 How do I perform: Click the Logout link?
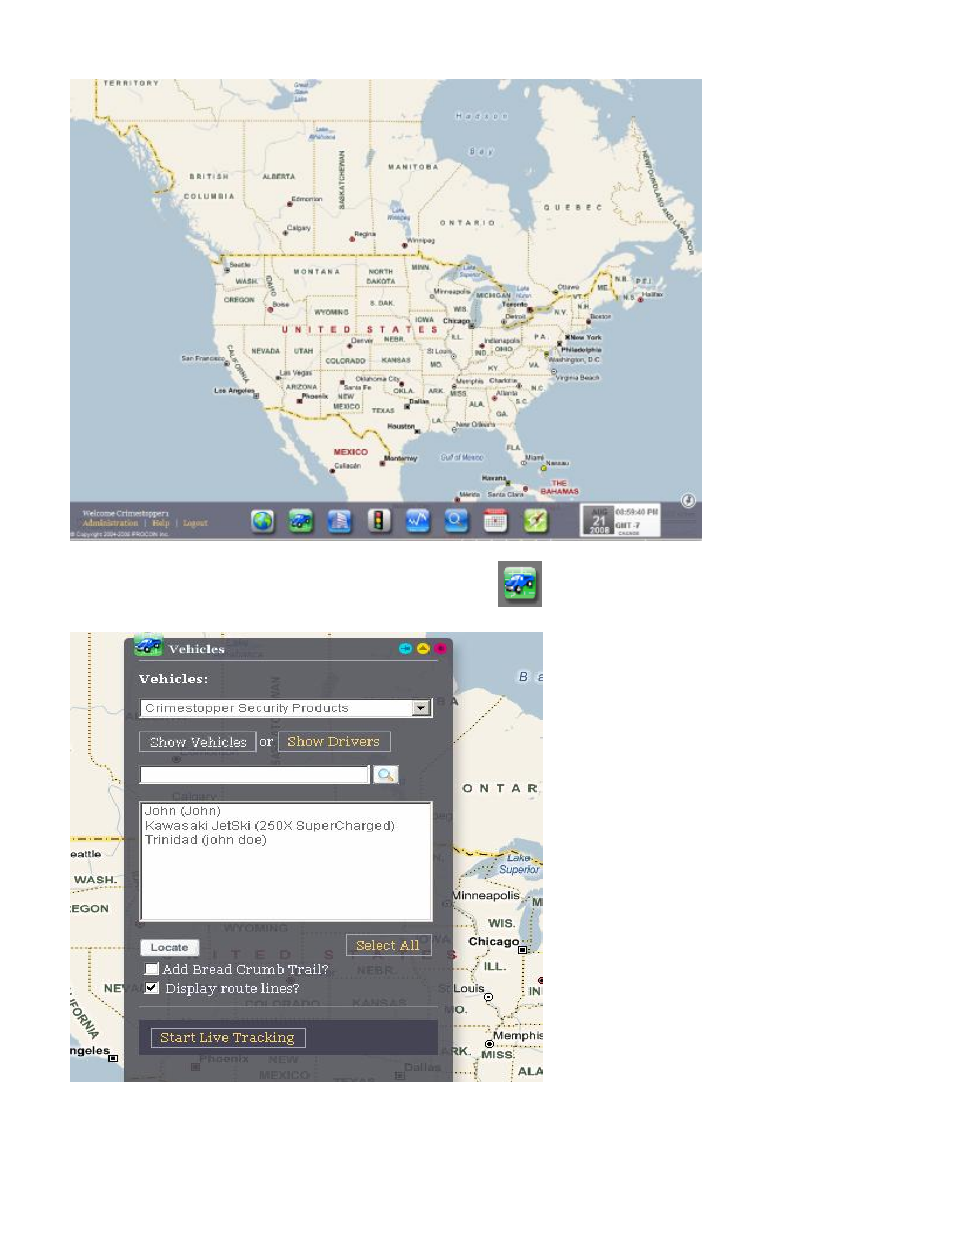point(195,523)
